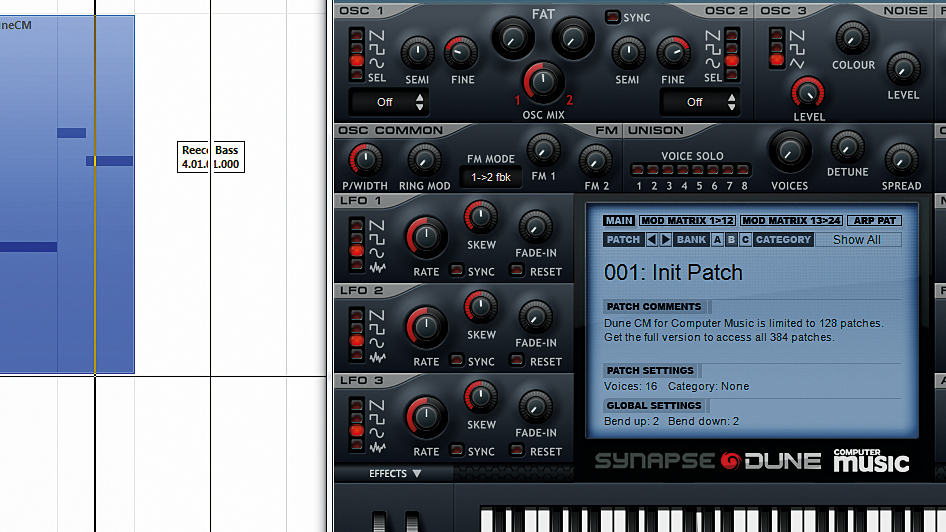Click the BANK button
The width and height of the screenshot is (946, 532).
coord(691,239)
